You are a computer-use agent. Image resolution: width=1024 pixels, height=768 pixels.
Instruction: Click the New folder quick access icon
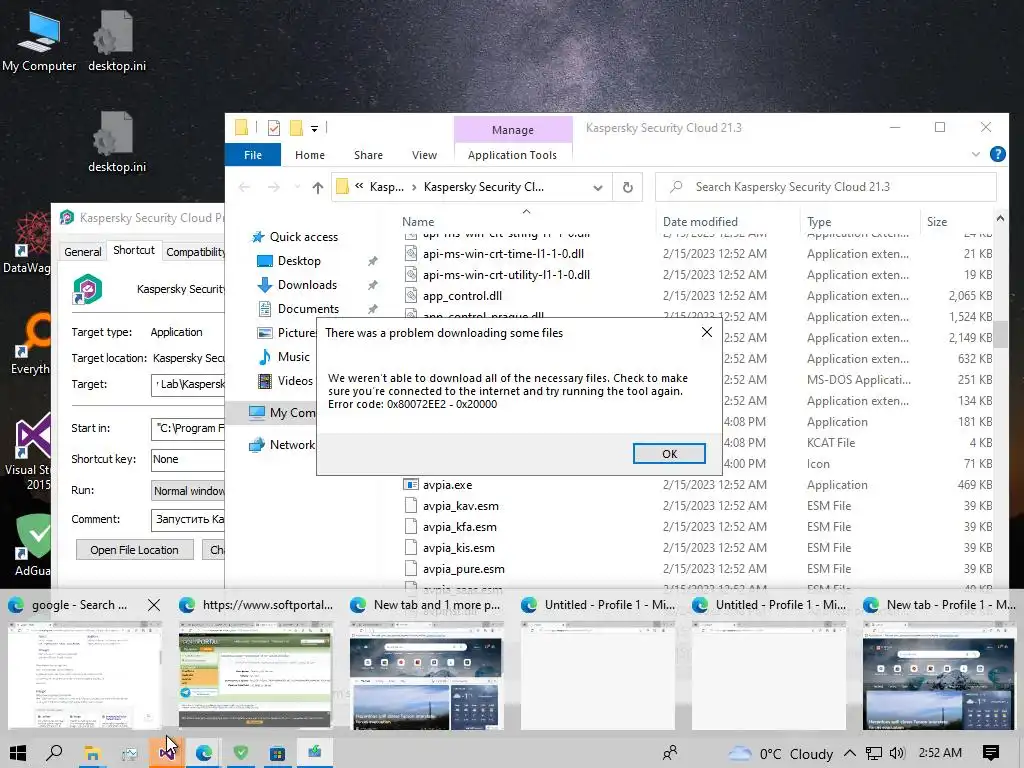296,128
